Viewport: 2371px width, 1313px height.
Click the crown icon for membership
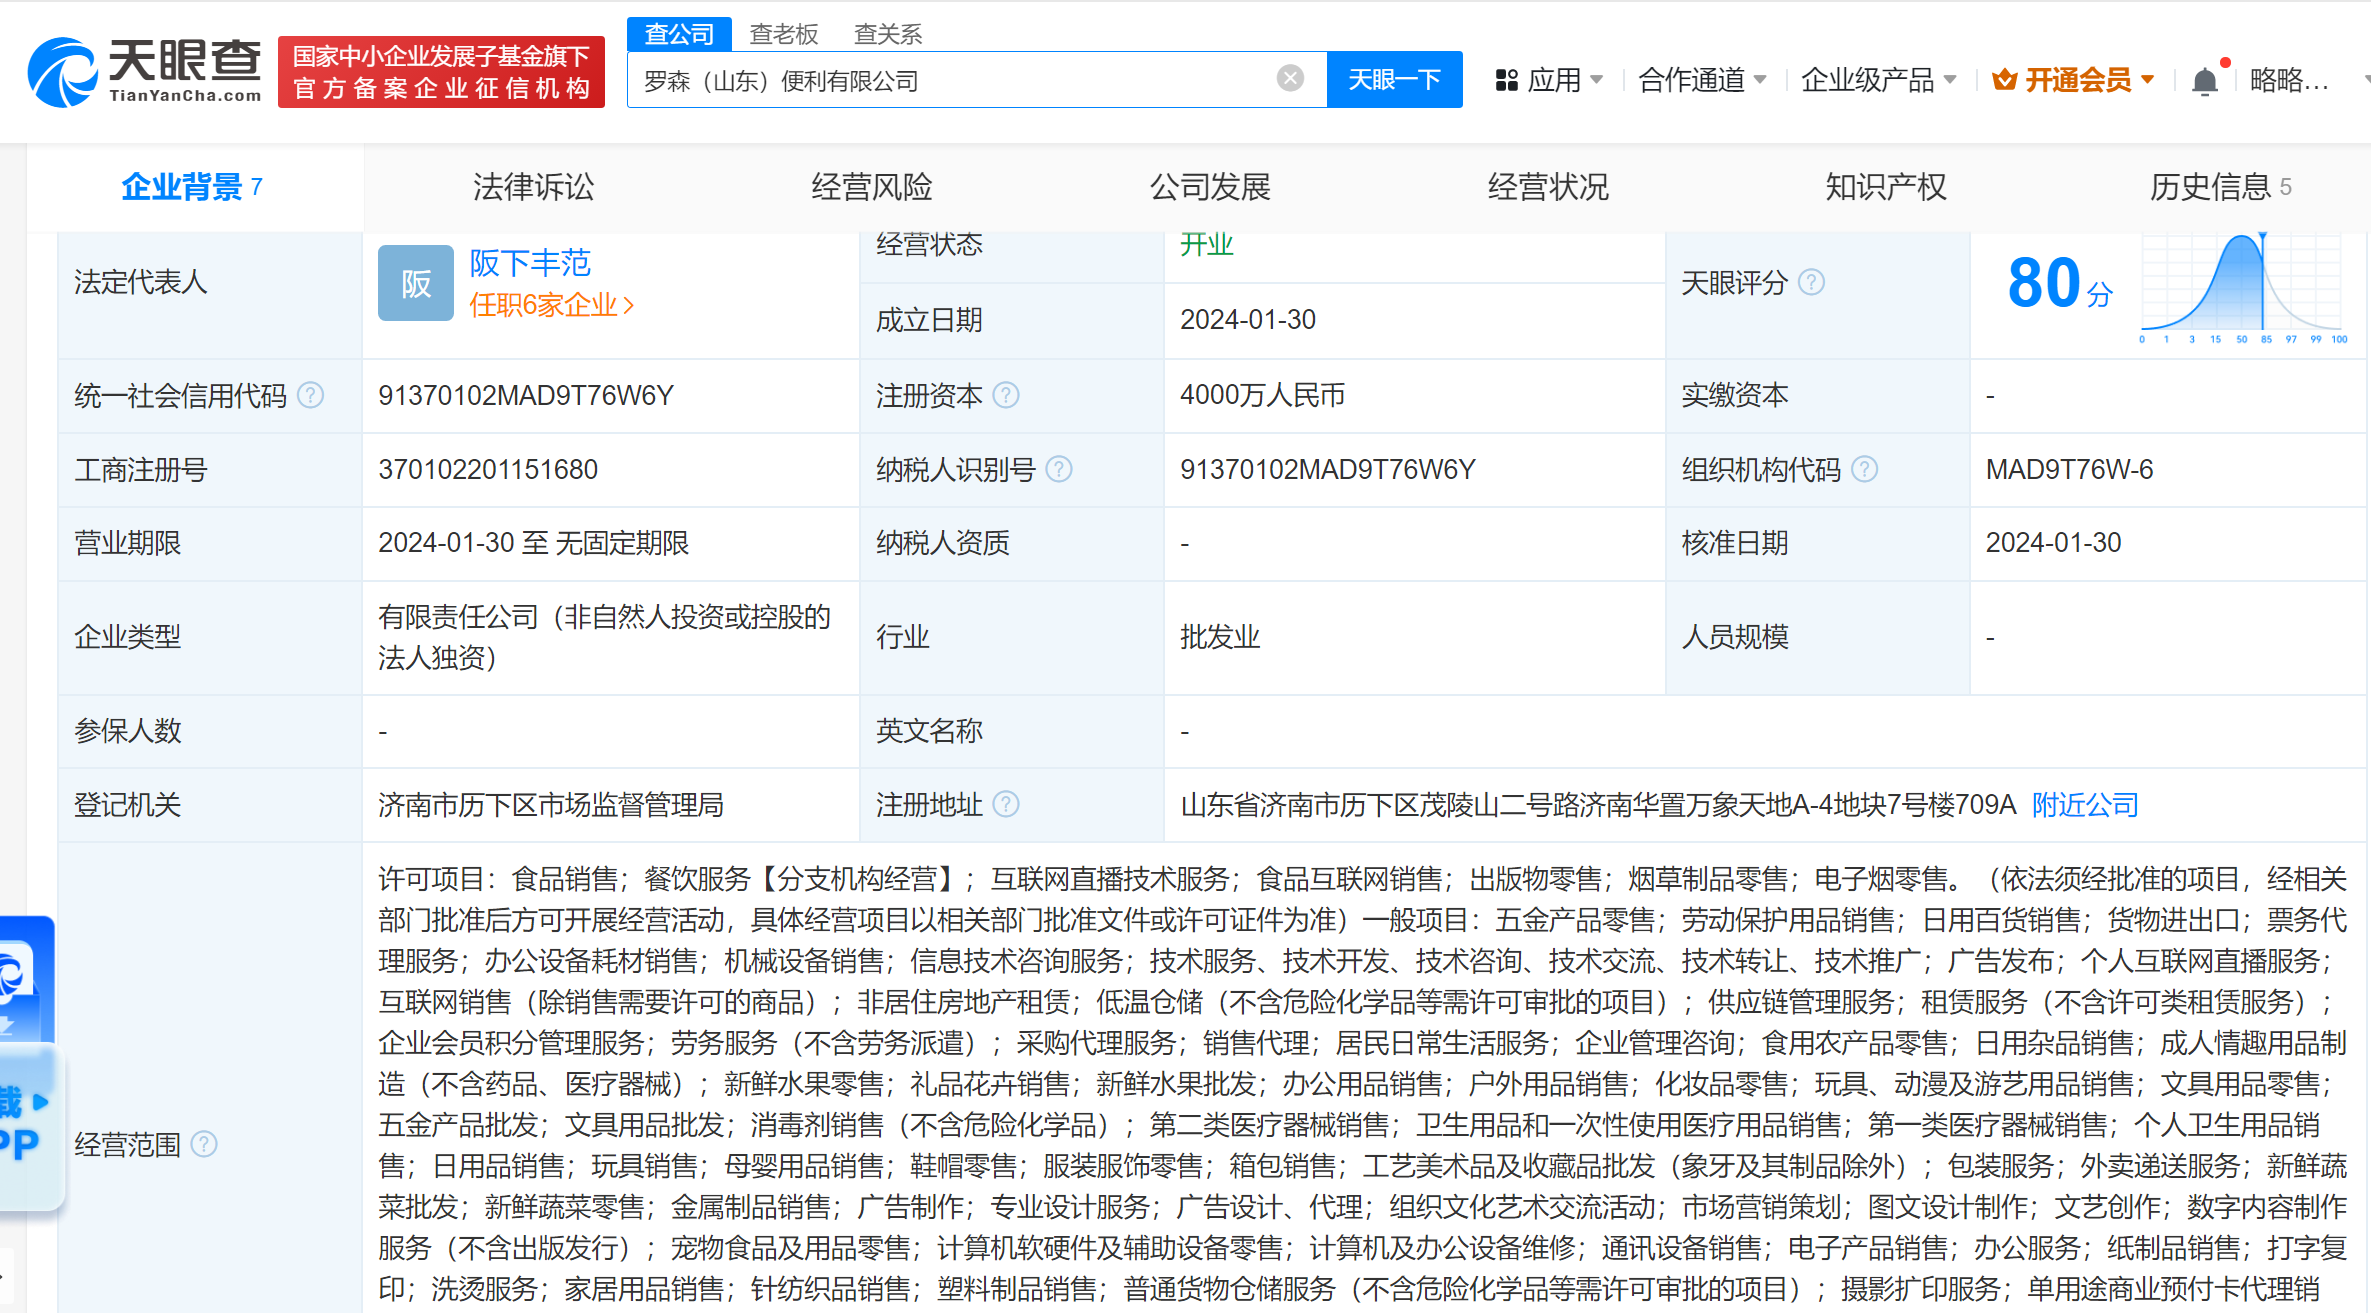point(2004,79)
